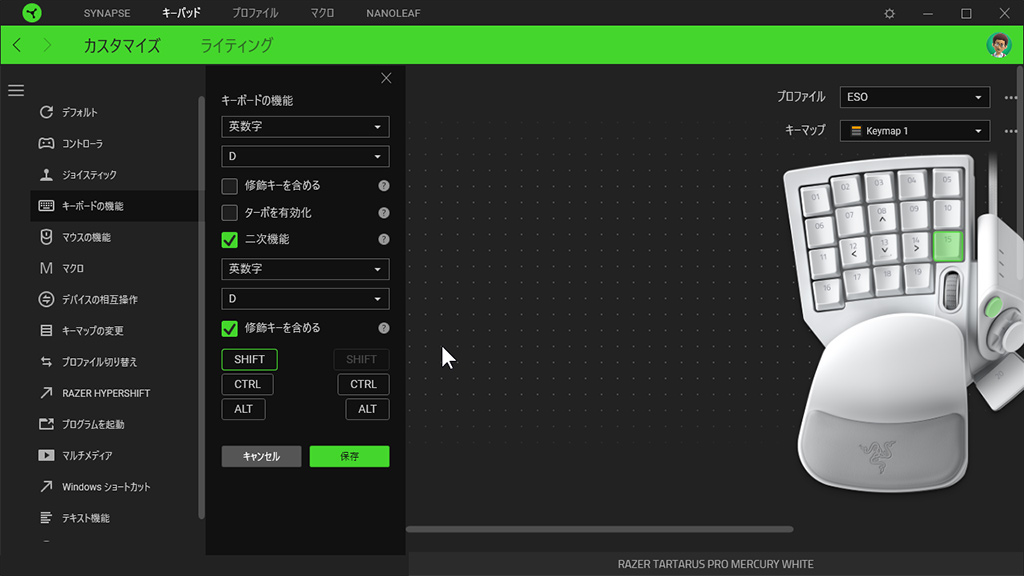The width and height of the screenshot is (1024, 576).
Task: Go forward with the right arrow
Action: pyautogui.click(x=47, y=45)
